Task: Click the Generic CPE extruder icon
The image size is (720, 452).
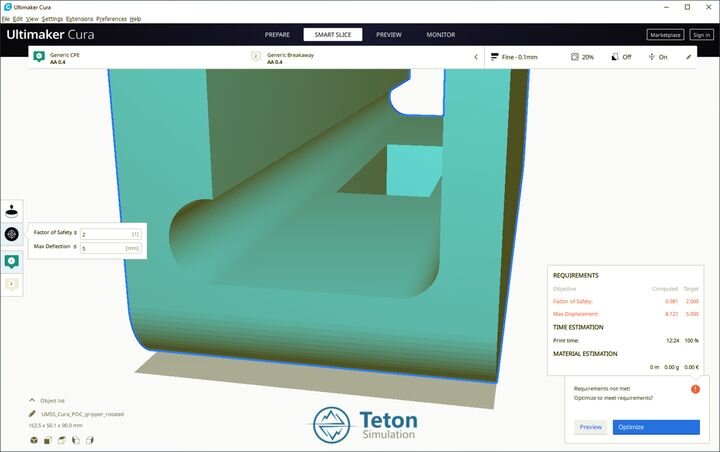Action: point(38,57)
